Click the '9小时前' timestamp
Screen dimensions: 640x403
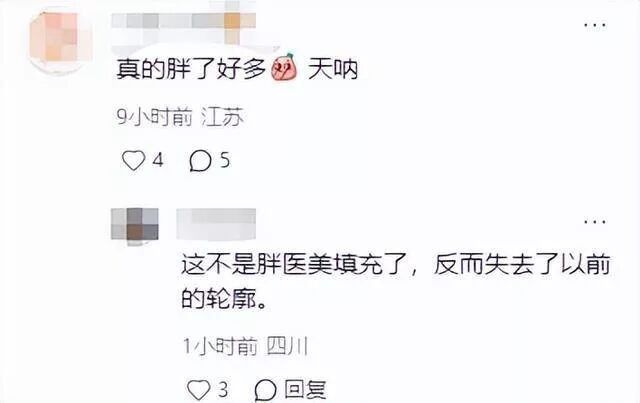[x=154, y=117]
